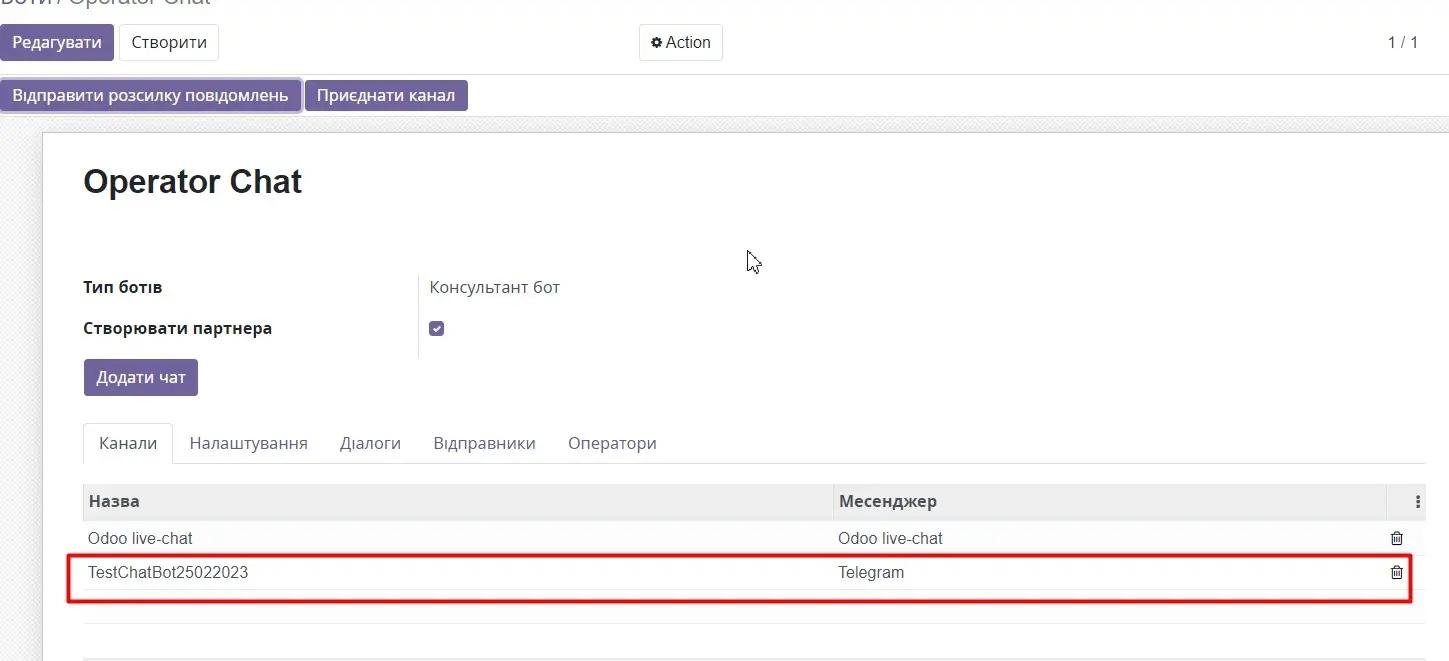Open the Оператори tab

click(x=612, y=443)
